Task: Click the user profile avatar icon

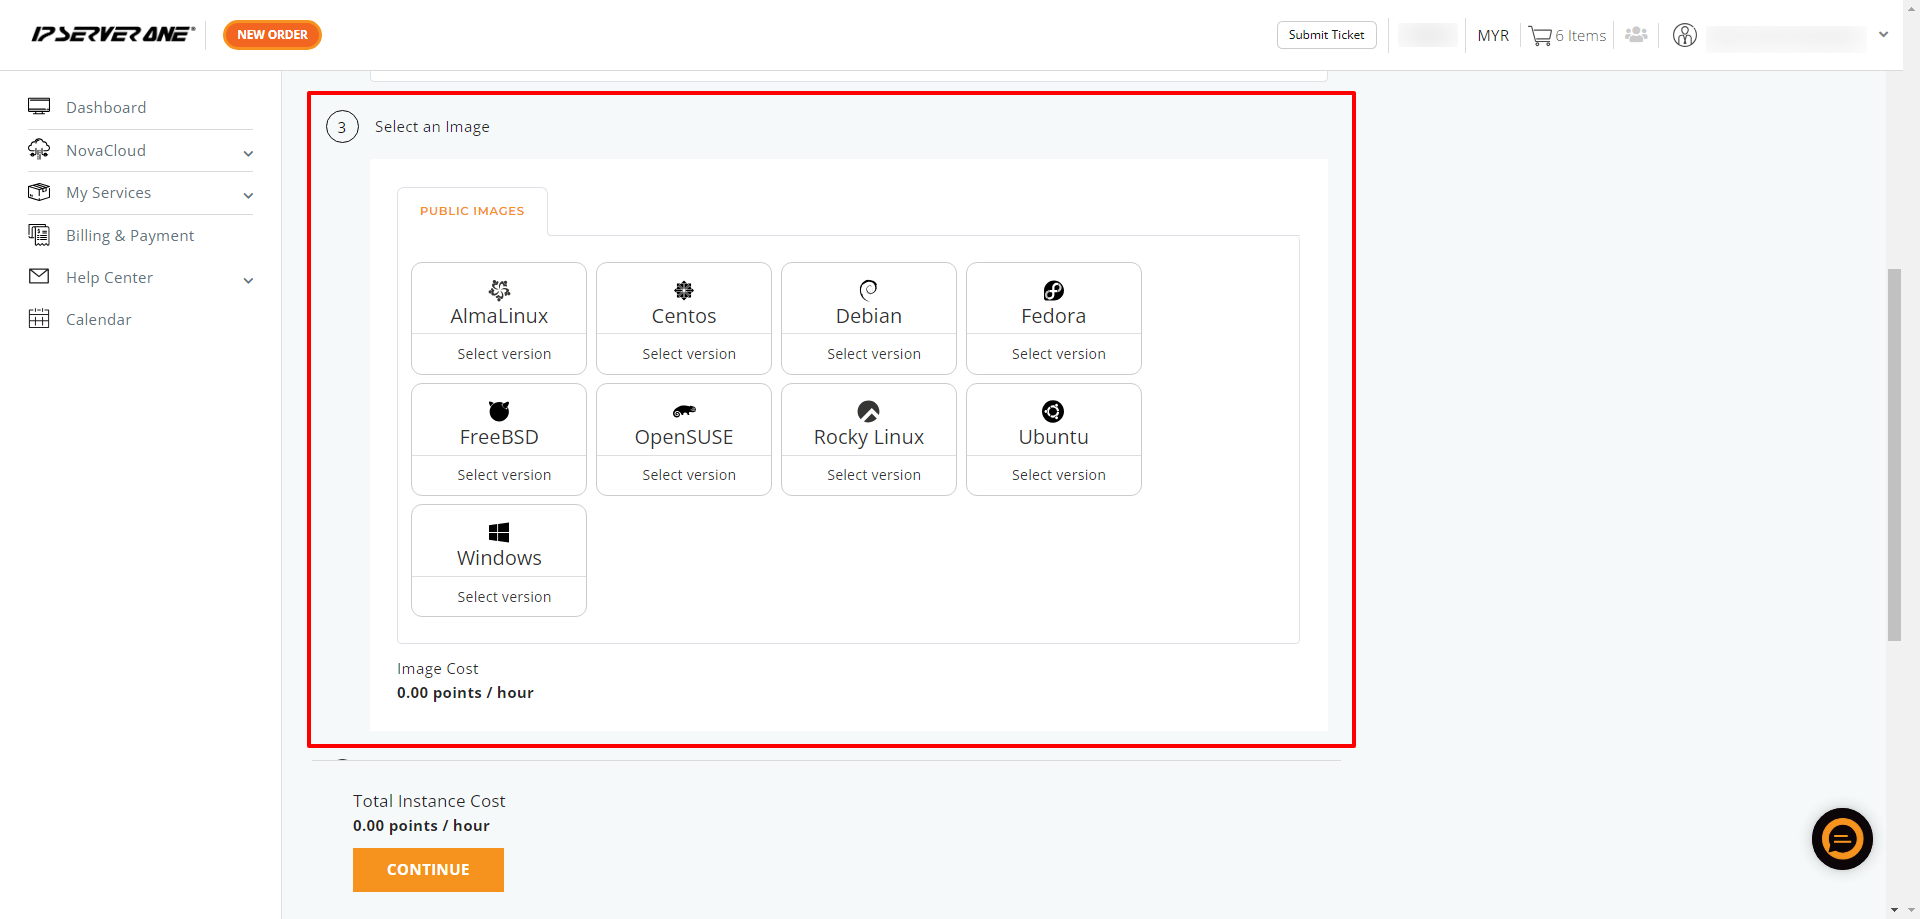Action: (1685, 36)
